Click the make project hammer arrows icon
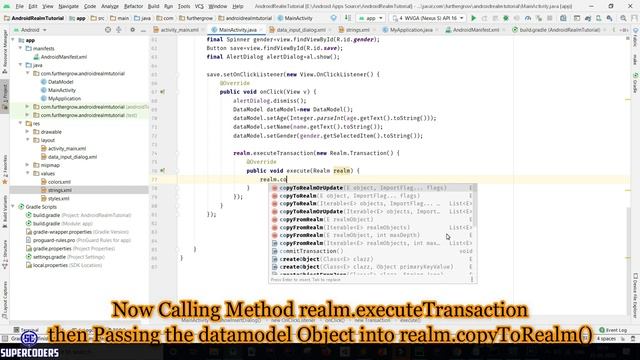 [x=348, y=18]
